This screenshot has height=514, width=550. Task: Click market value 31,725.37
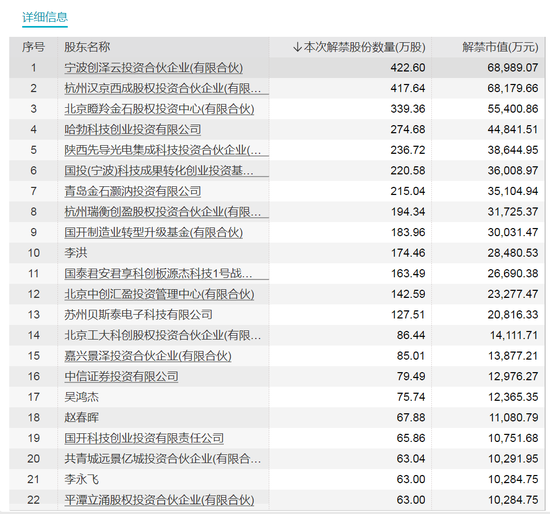point(513,212)
